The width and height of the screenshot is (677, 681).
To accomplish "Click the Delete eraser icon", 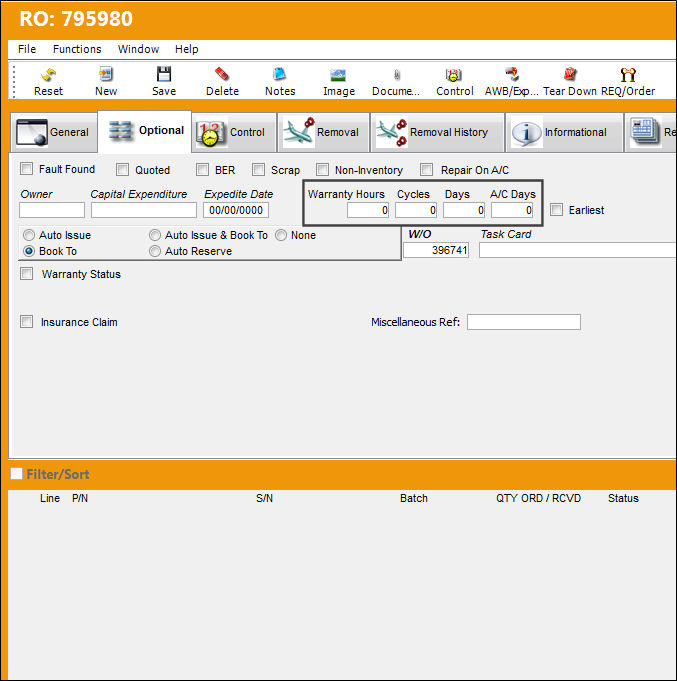I will click(222, 81).
